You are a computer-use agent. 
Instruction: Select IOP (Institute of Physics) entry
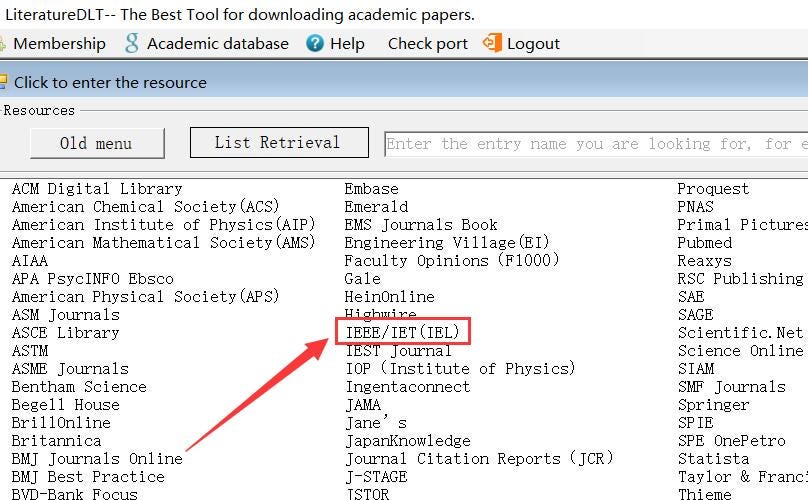click(460, 369)
